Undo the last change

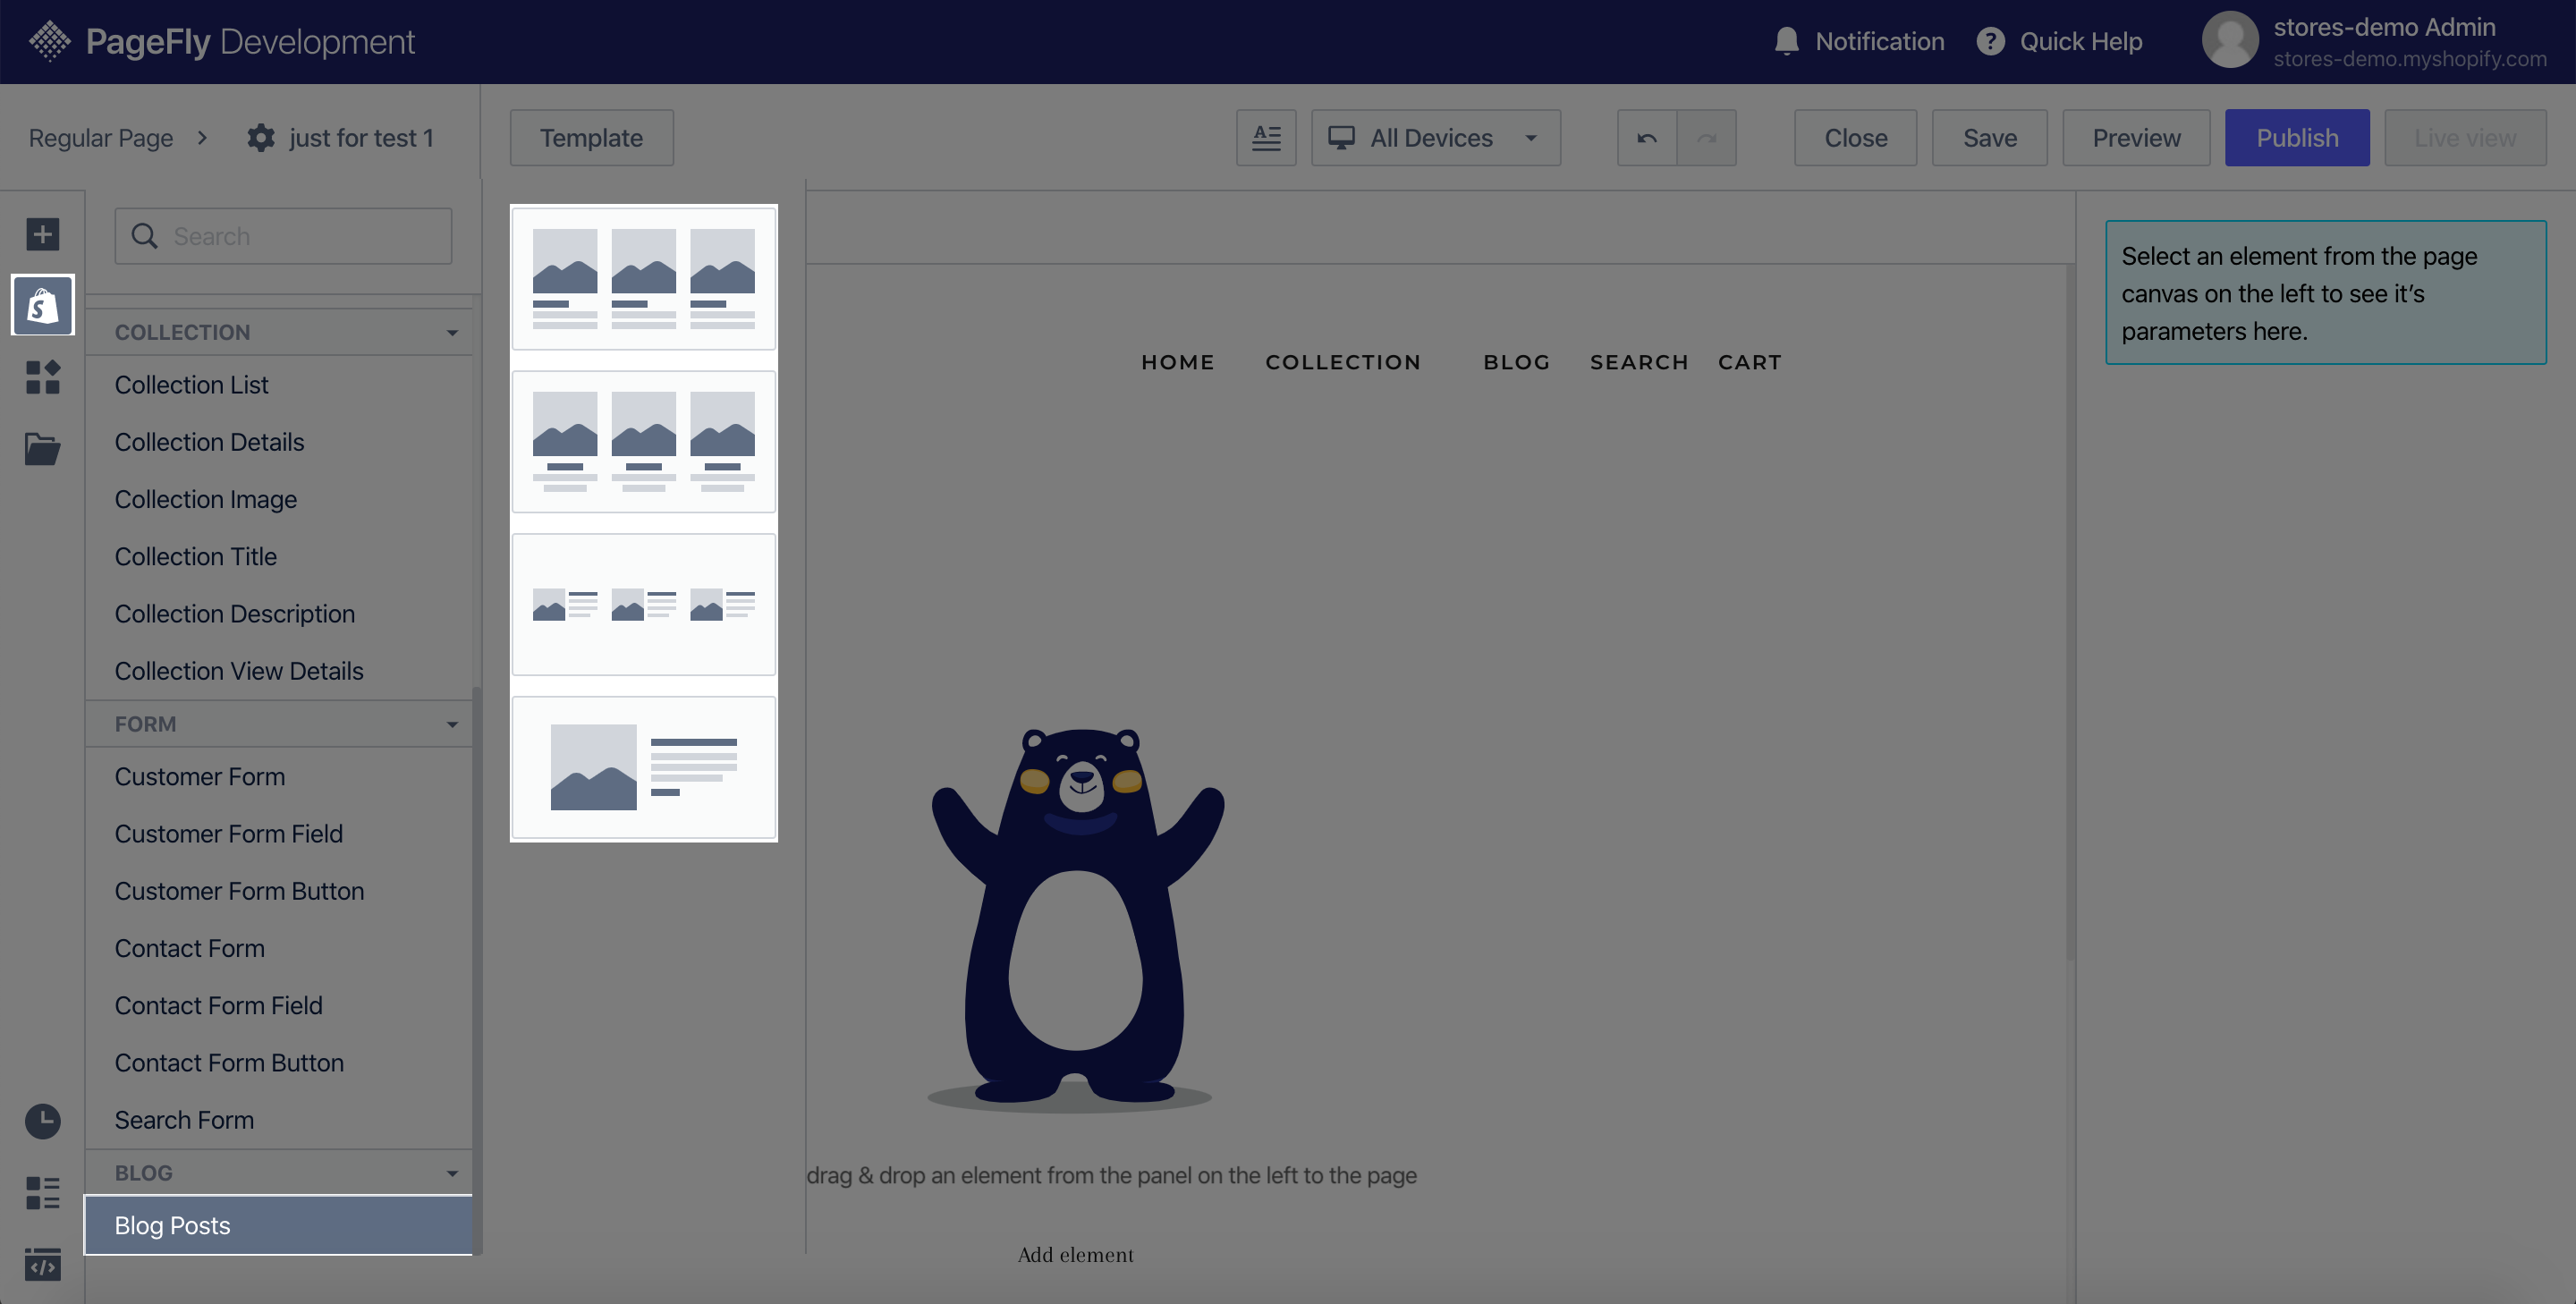tap(1647, 138)
